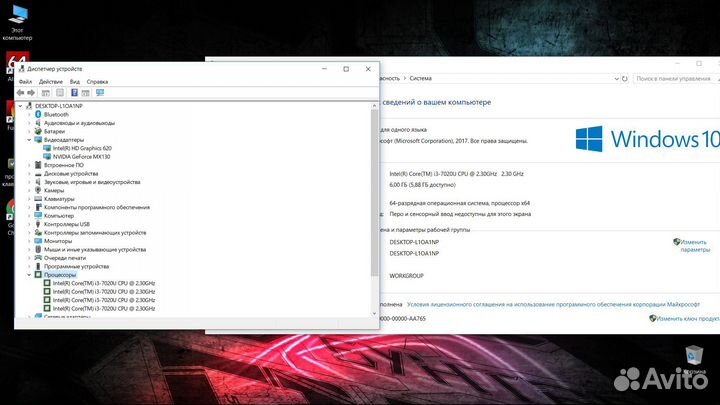Refresh the System window address bar
Viewport: 720px width, 405px height.
click(624, 79)
